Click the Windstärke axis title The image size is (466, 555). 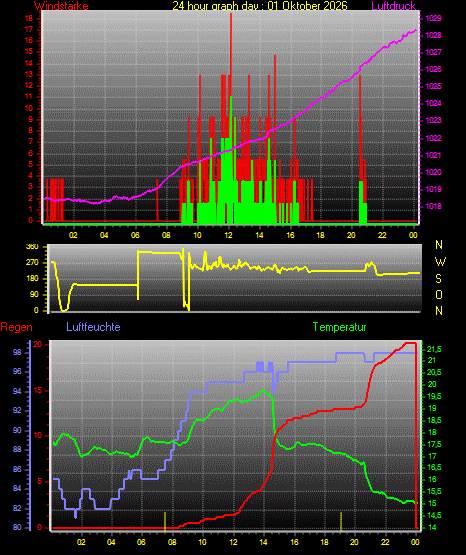pyautogui.click(x=61, y=6)
